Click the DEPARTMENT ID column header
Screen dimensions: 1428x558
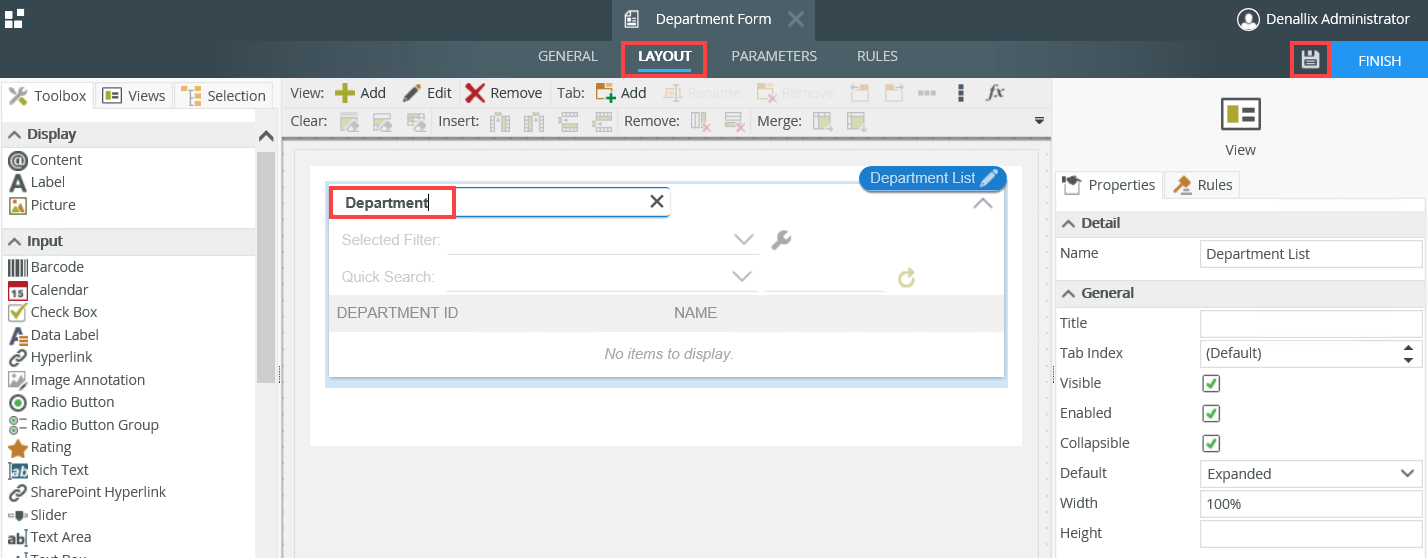tap(397, 313)
